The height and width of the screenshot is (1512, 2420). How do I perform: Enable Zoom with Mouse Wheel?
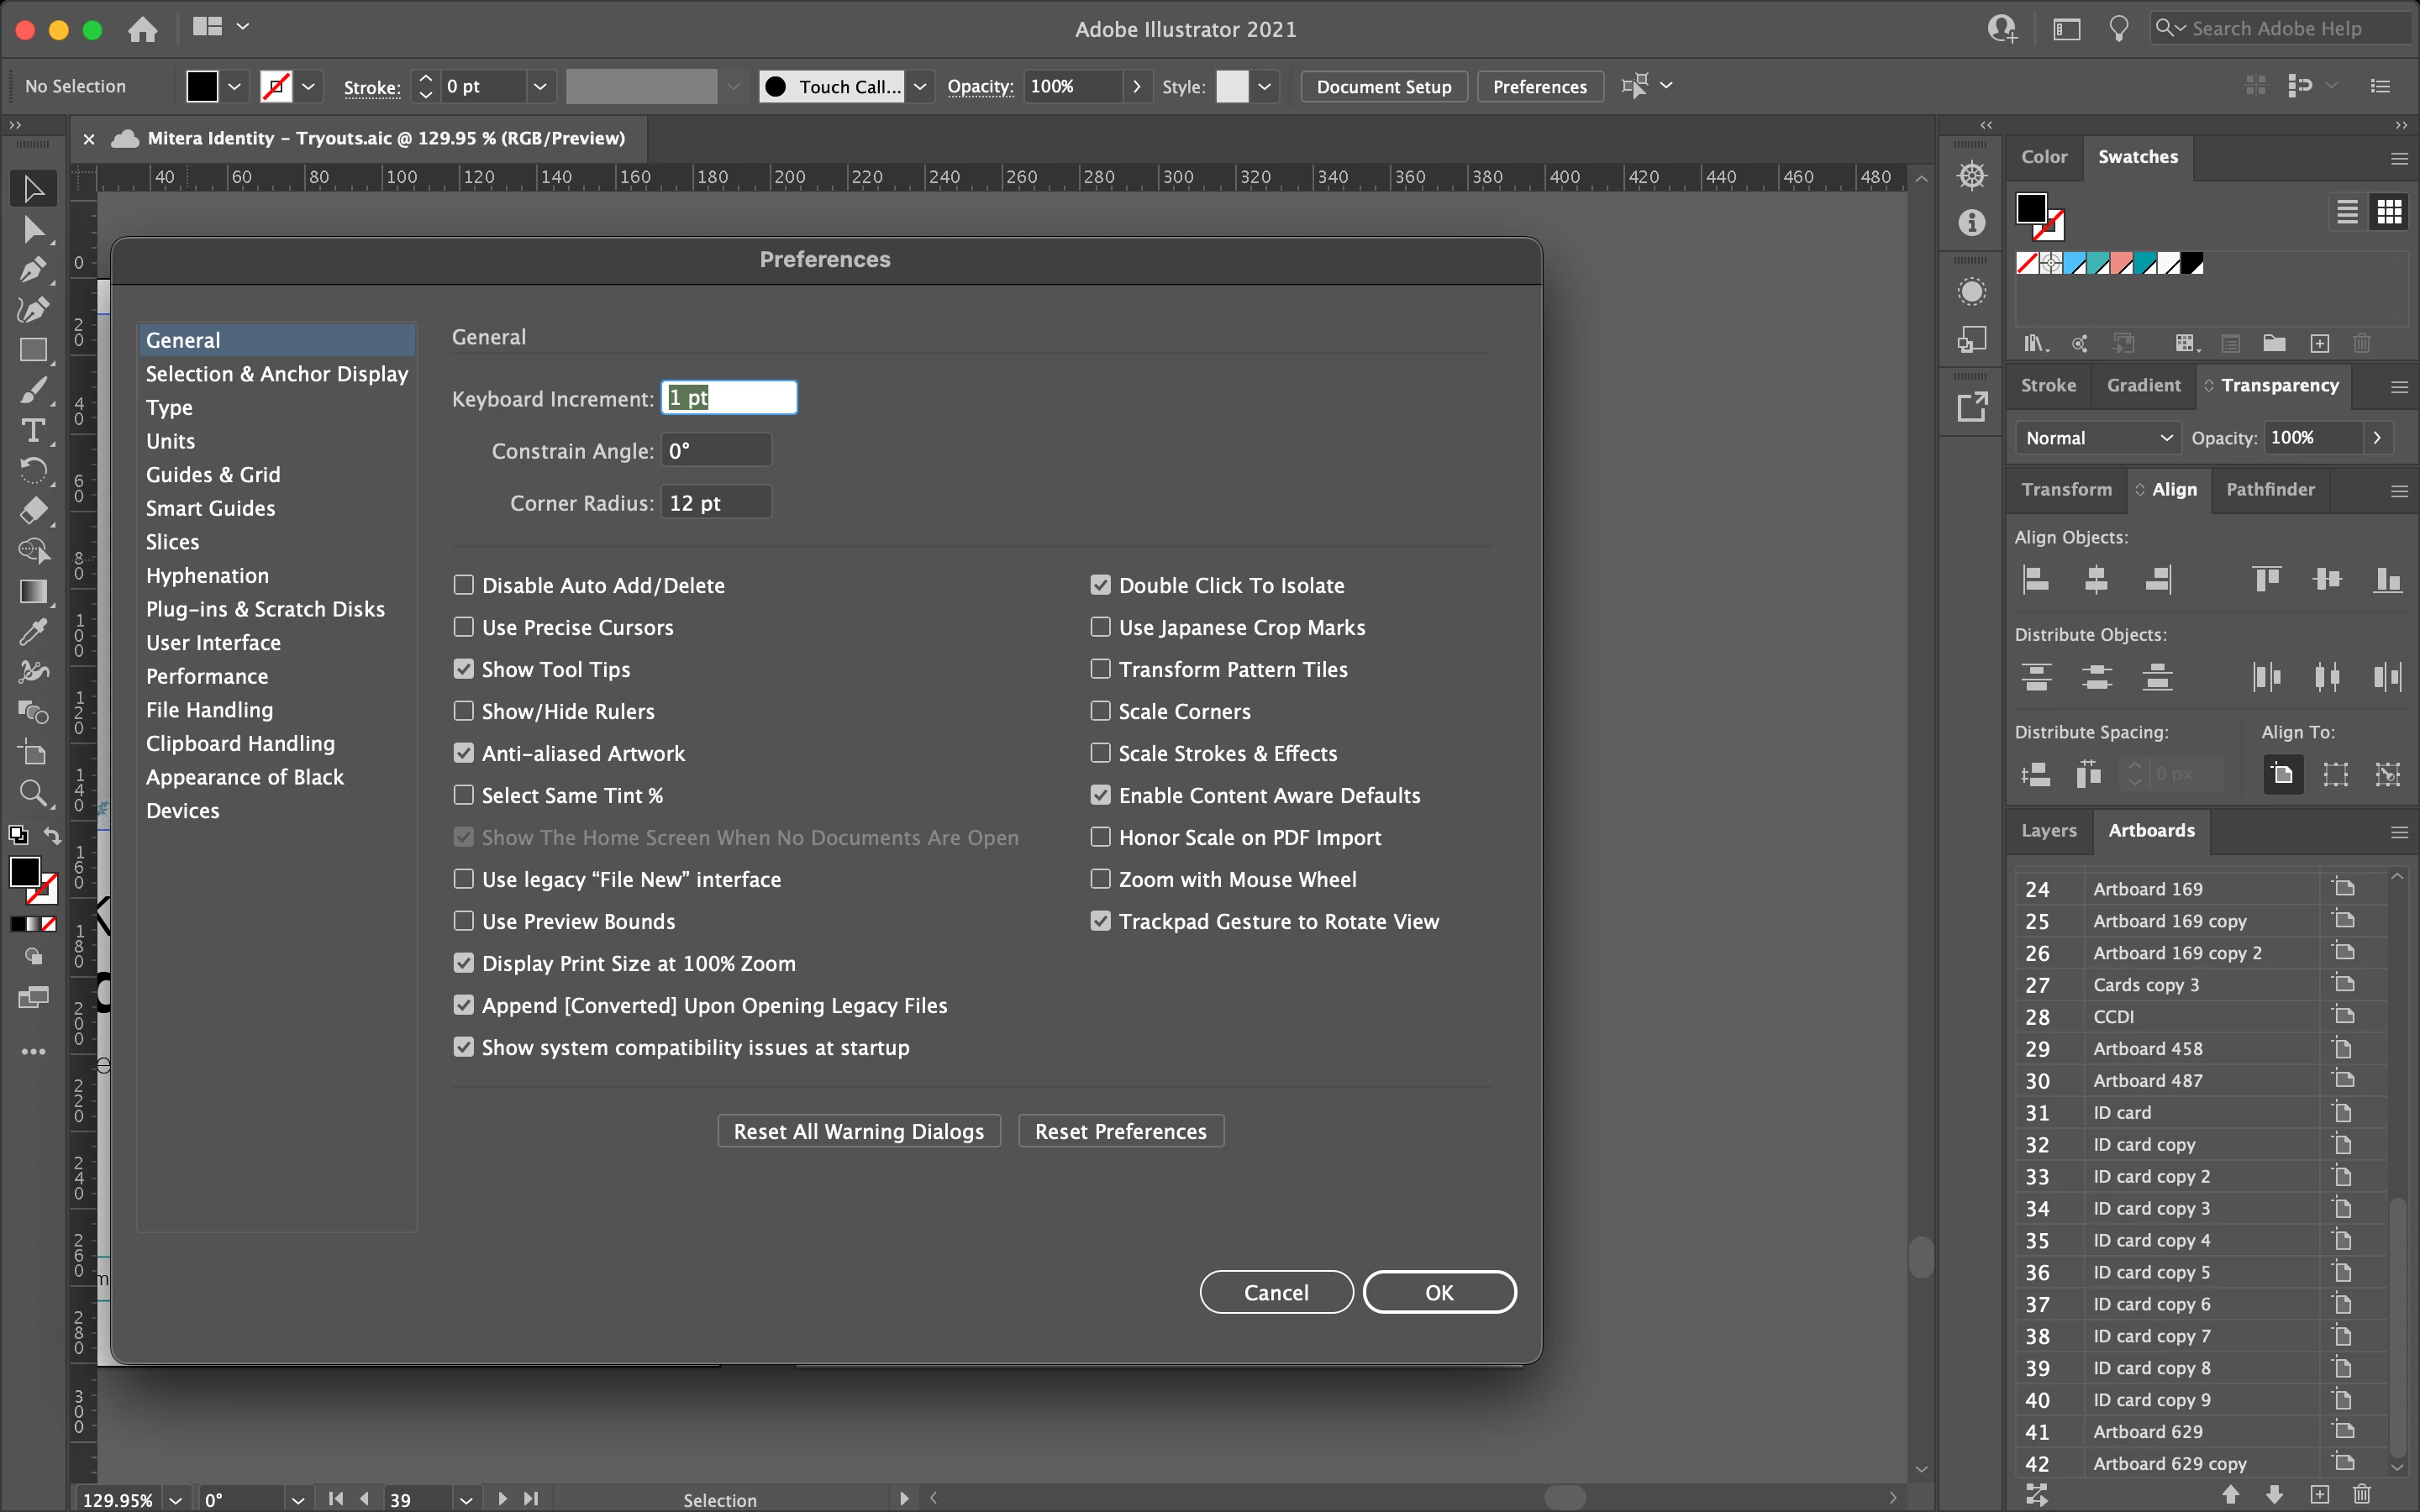pos(1100,879)
